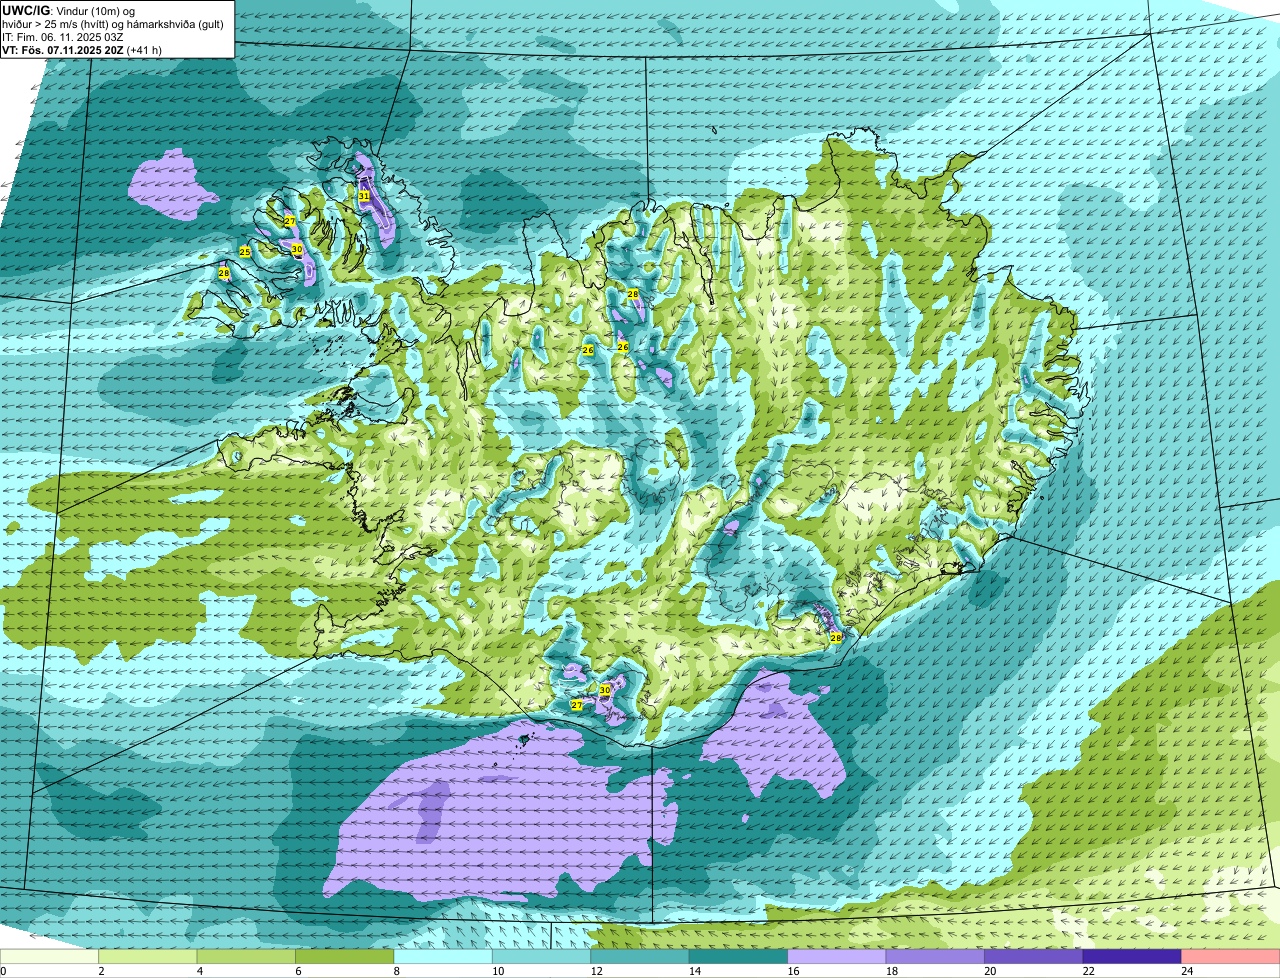Screen dimensions: 1280x978
Task: Click the yellow gust label 25
Action: tap(245, 252)
